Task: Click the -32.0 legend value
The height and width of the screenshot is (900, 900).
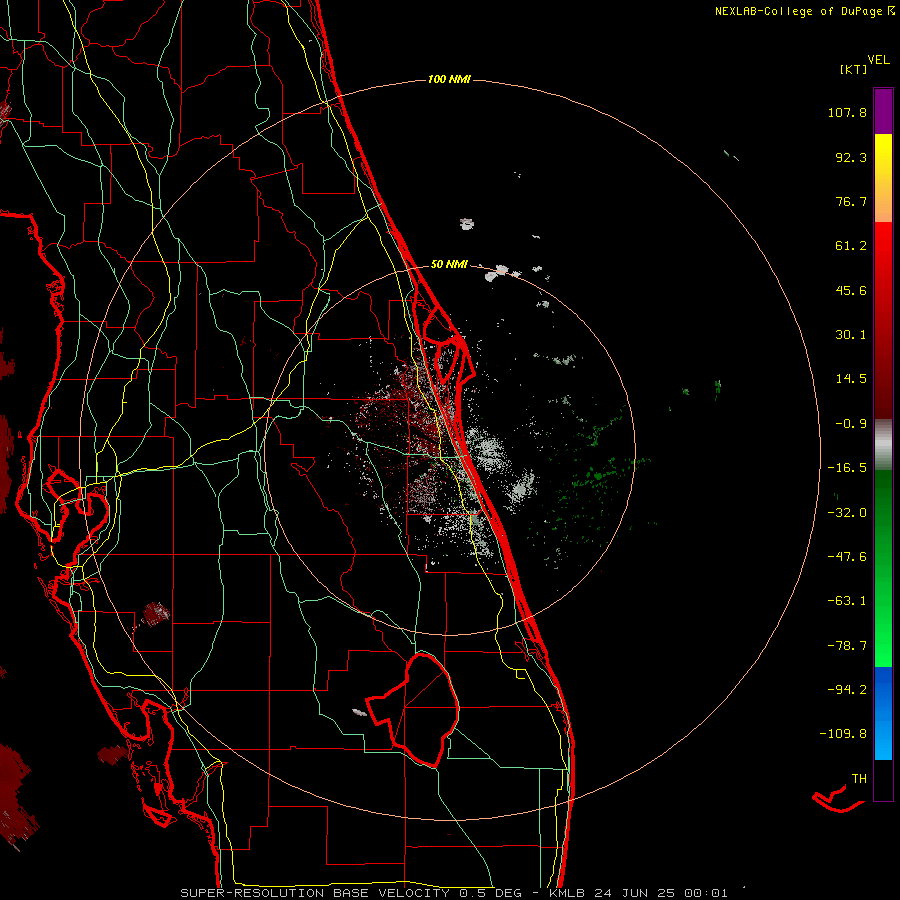Action: coord(847,513)
